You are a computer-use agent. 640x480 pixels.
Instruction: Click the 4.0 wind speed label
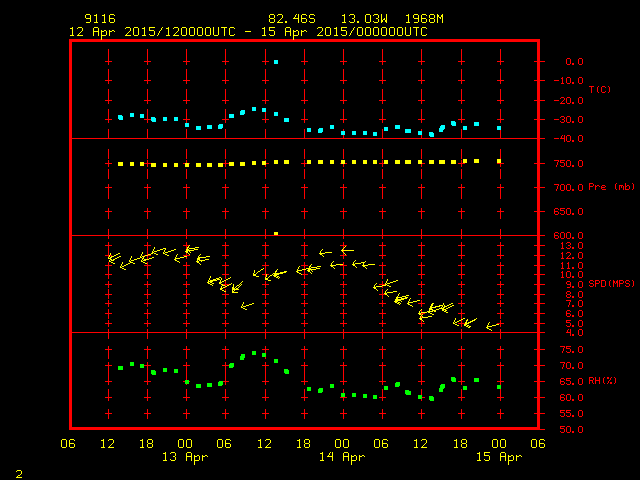[x=574, y=333]
